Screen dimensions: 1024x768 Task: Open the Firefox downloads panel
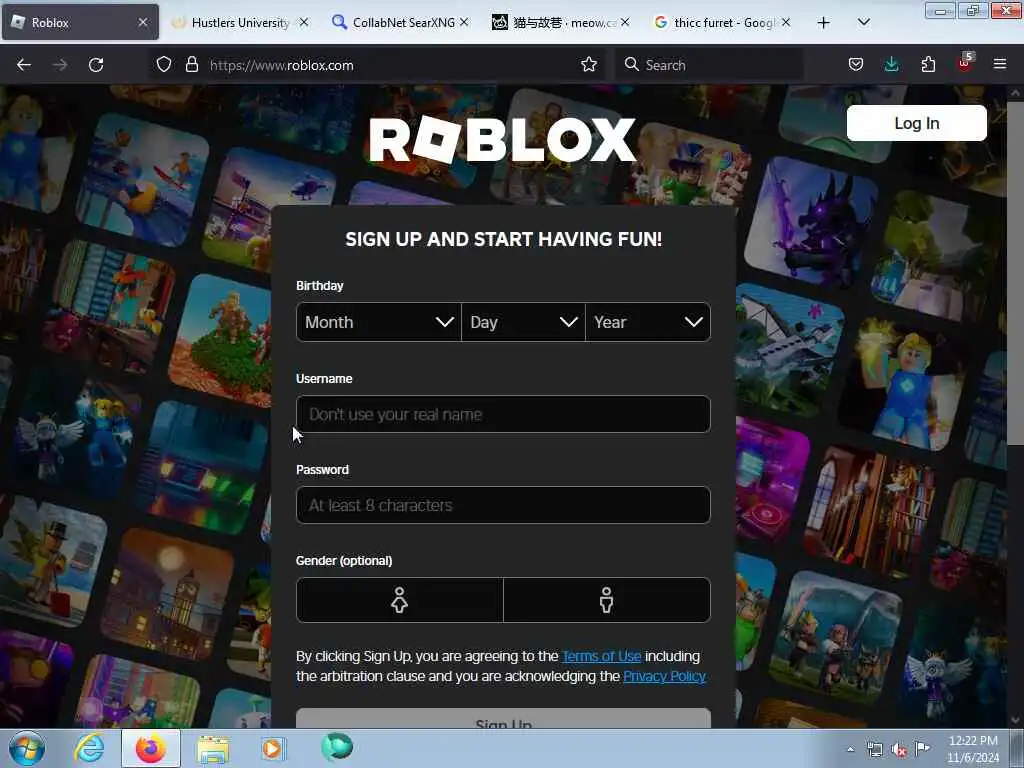891,65
